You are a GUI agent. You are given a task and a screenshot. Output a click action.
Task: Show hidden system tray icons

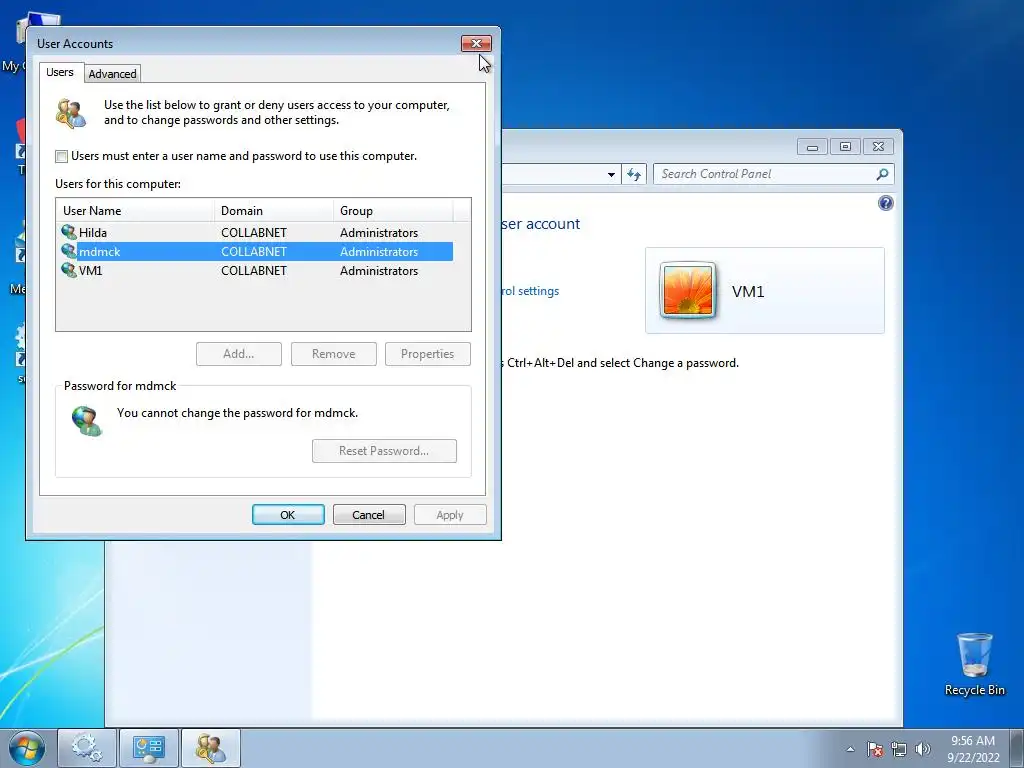(850, 749)
